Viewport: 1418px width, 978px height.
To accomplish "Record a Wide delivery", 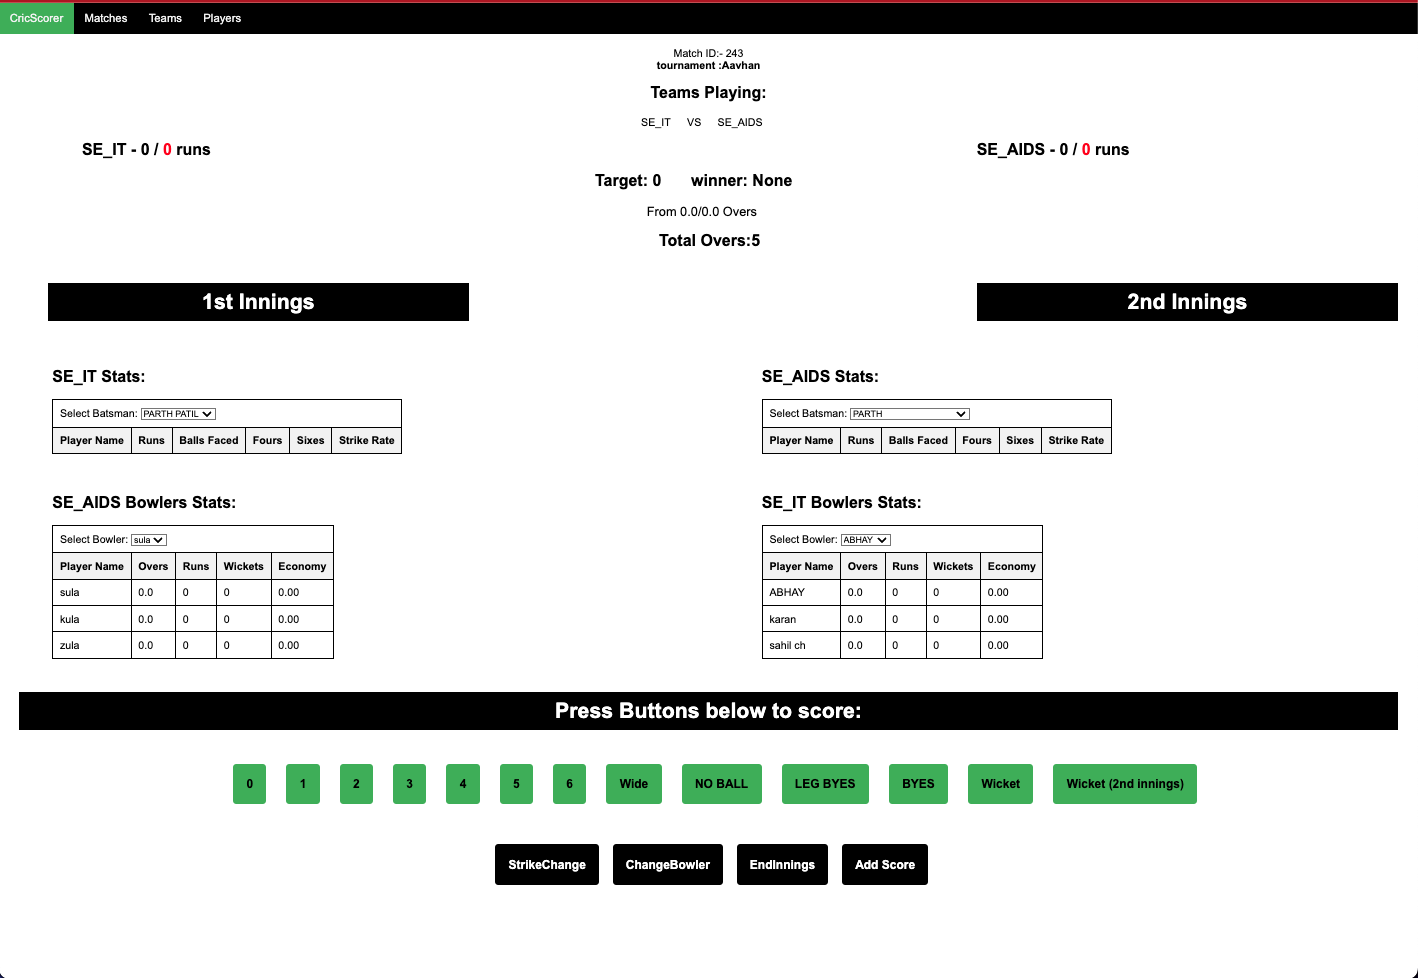I will click(x=633, y=784).
